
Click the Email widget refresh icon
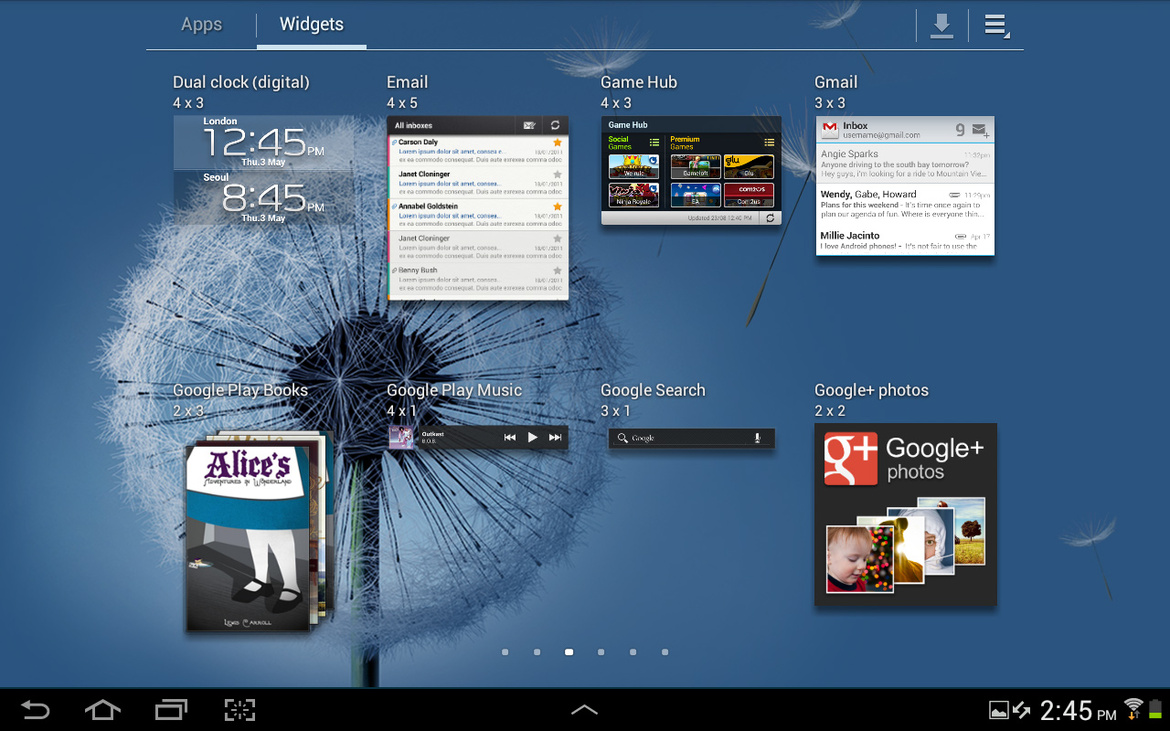pos(555,125)
